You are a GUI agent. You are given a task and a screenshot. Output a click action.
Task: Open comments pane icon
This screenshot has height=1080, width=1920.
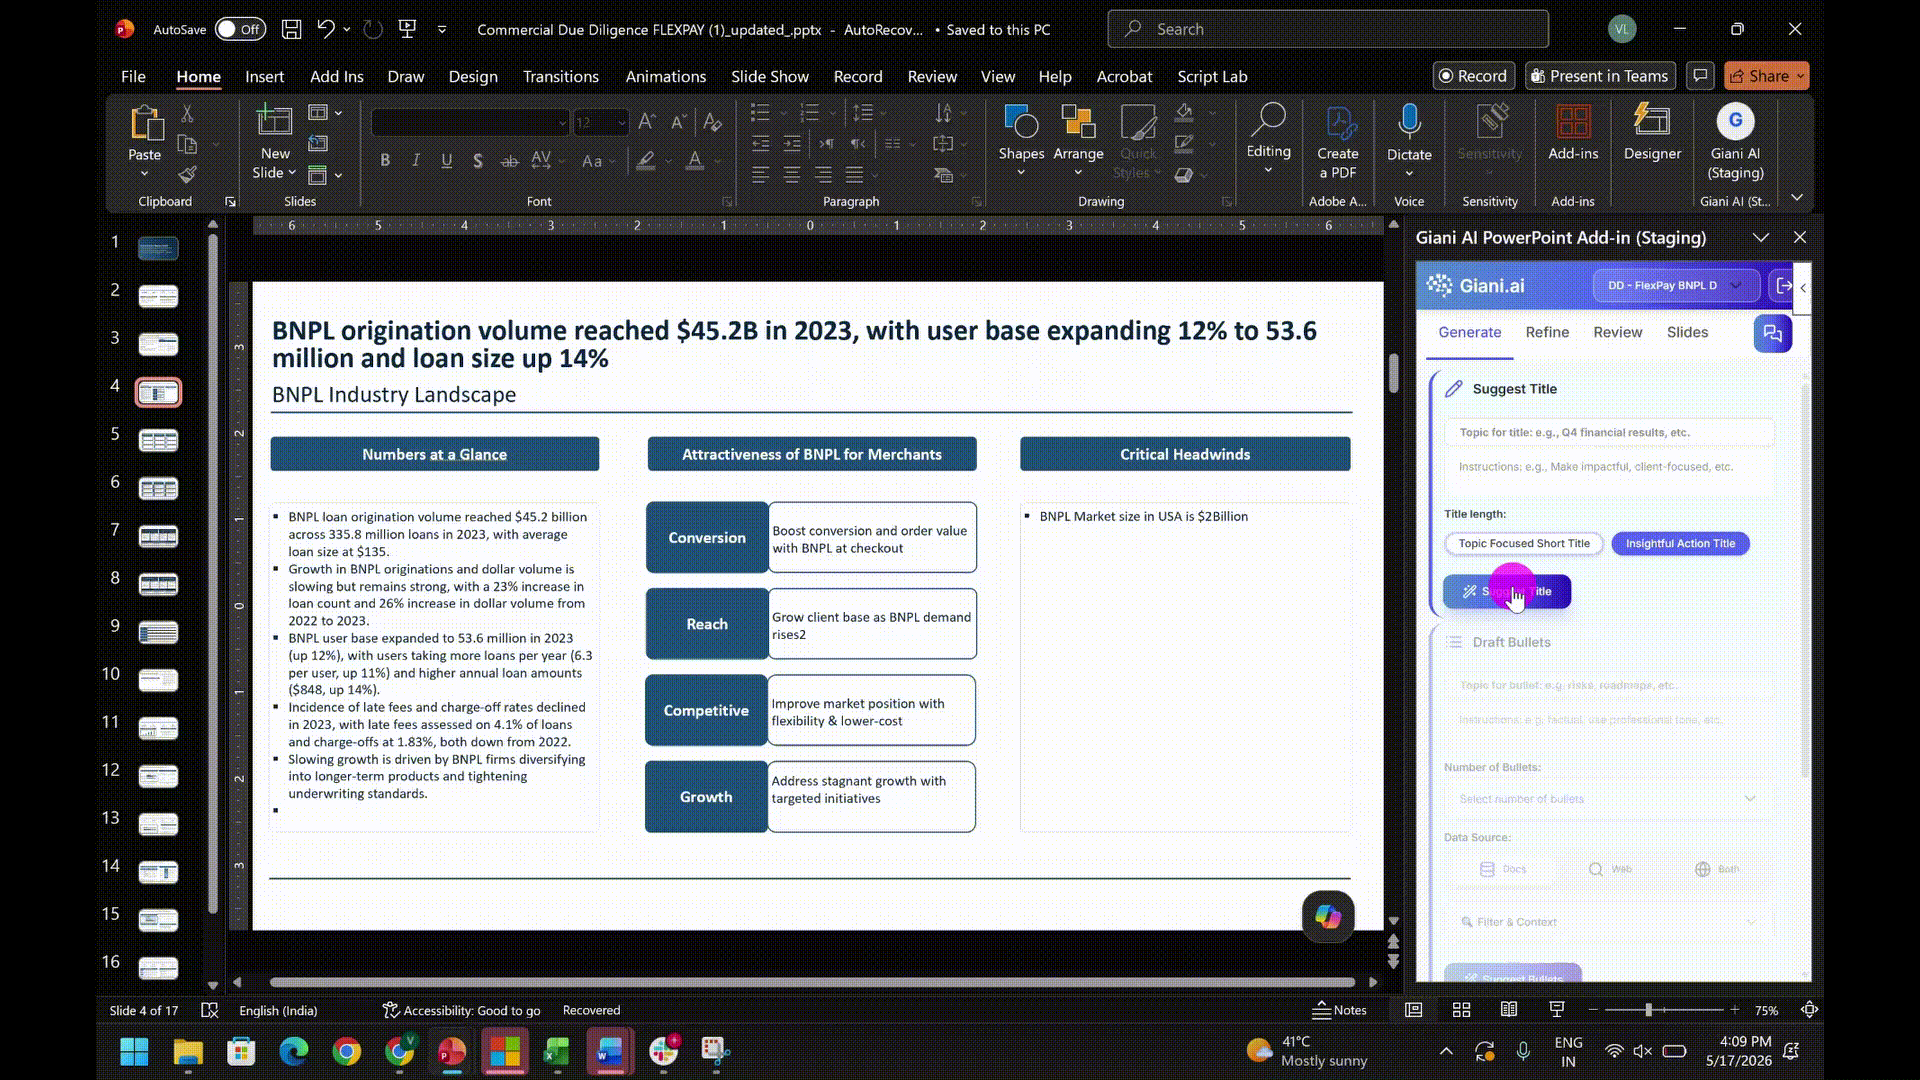click(x=1700, y=76)
